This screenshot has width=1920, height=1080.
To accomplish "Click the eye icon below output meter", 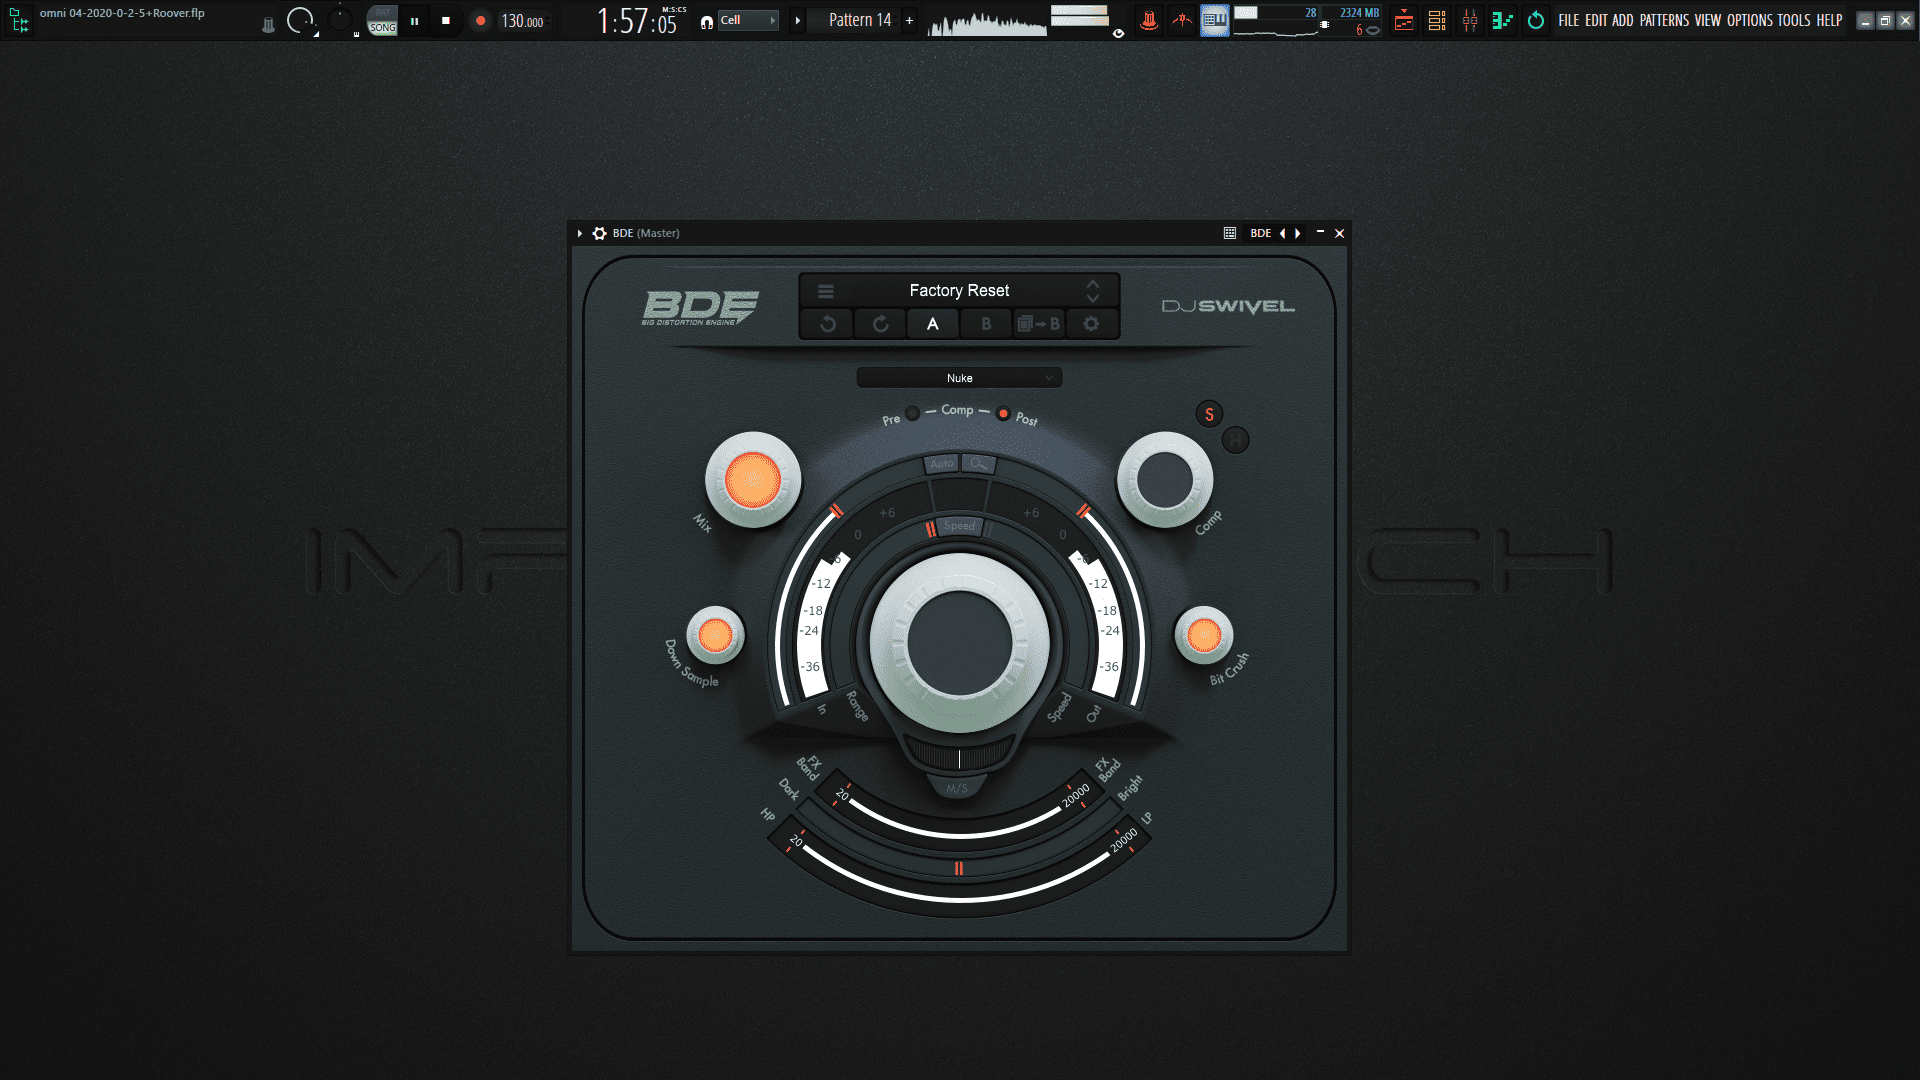I will click(1118, 33).
